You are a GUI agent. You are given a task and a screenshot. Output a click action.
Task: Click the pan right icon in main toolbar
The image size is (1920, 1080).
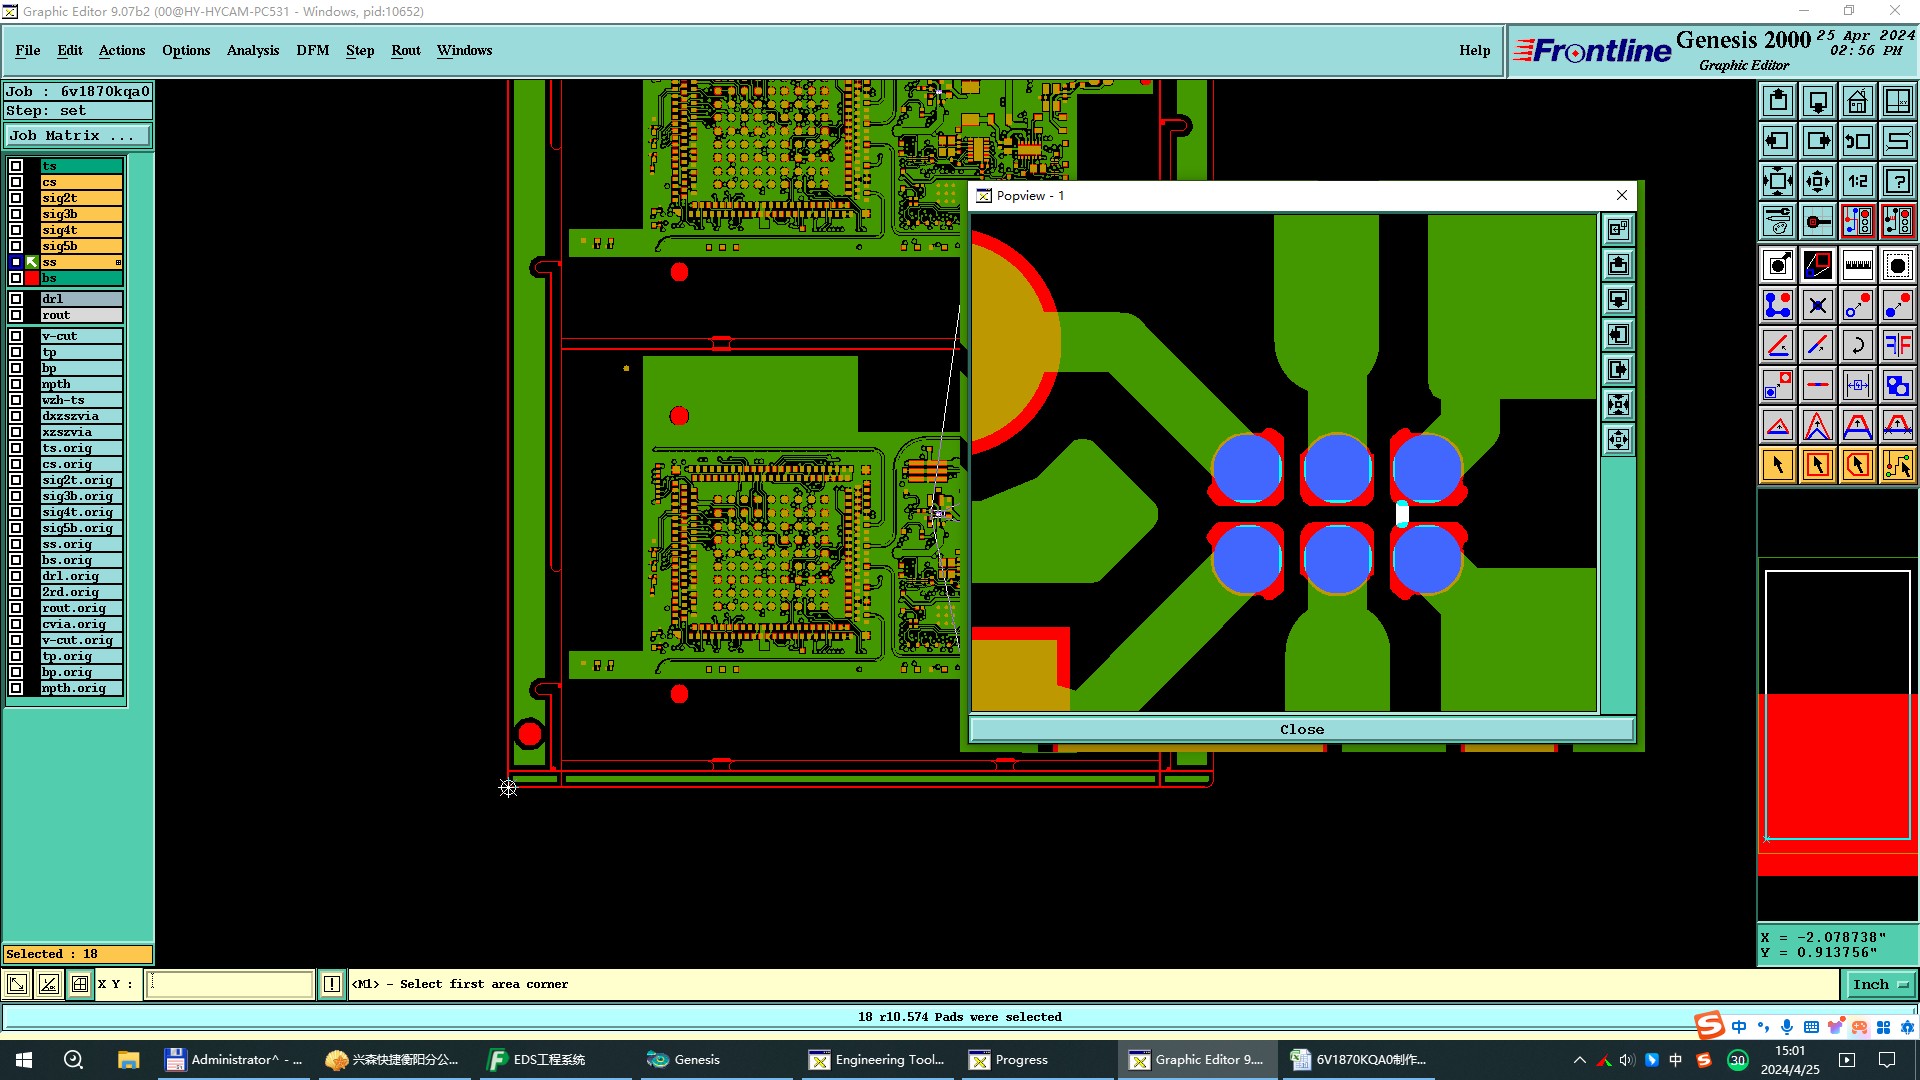pyautogui.click(x=1818, y=141)
